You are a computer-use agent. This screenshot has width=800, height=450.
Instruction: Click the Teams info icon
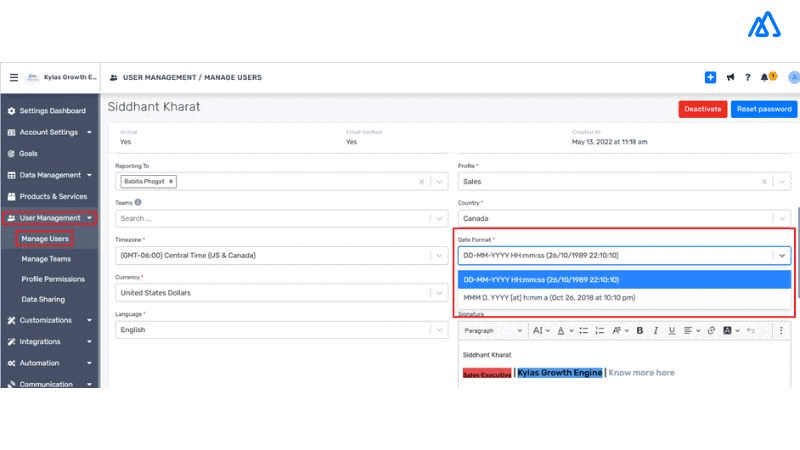point(138,202)
